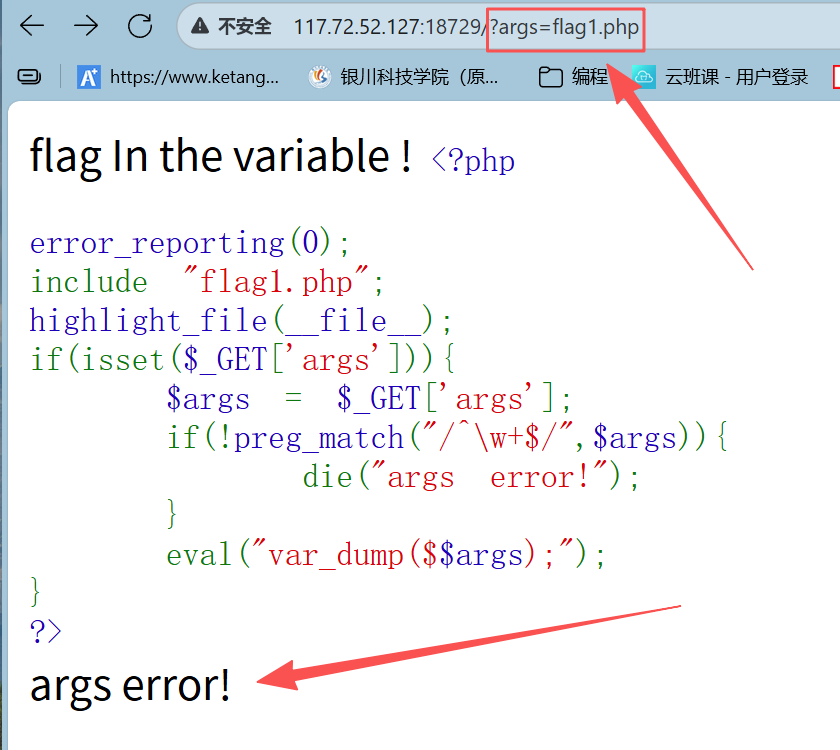Open the not secure warning indicator
Image resolution: width=840 pixels, height=750 pixels.
[x=231, y=26]
